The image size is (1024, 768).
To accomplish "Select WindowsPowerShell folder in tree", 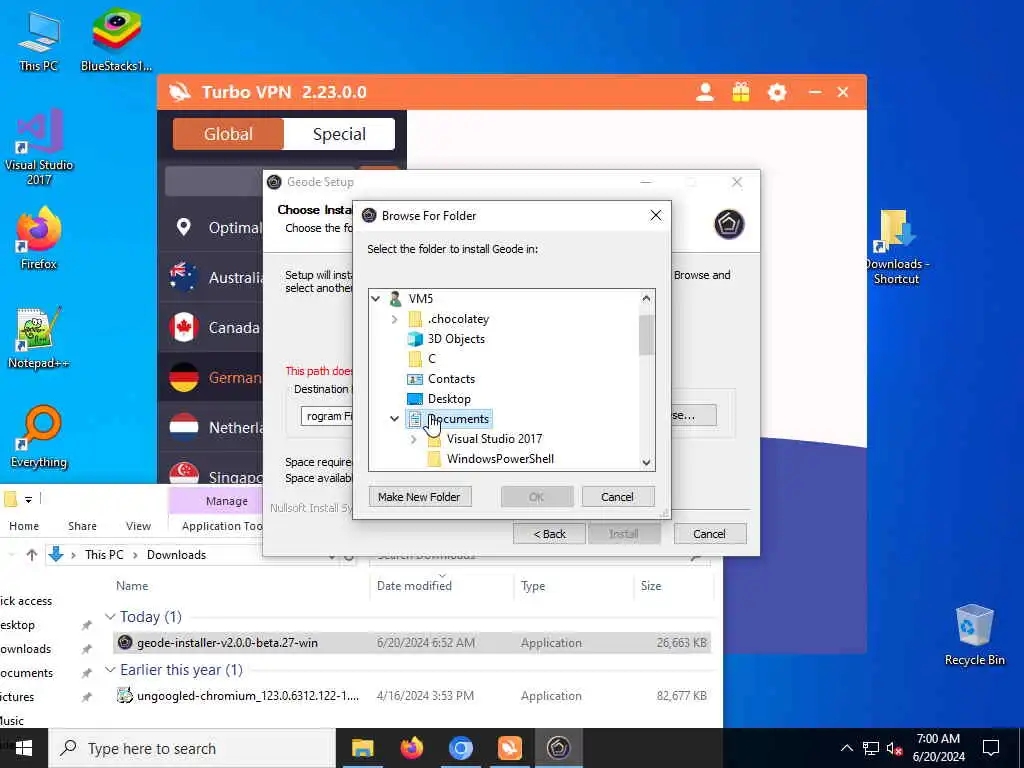I will (500, 459).
